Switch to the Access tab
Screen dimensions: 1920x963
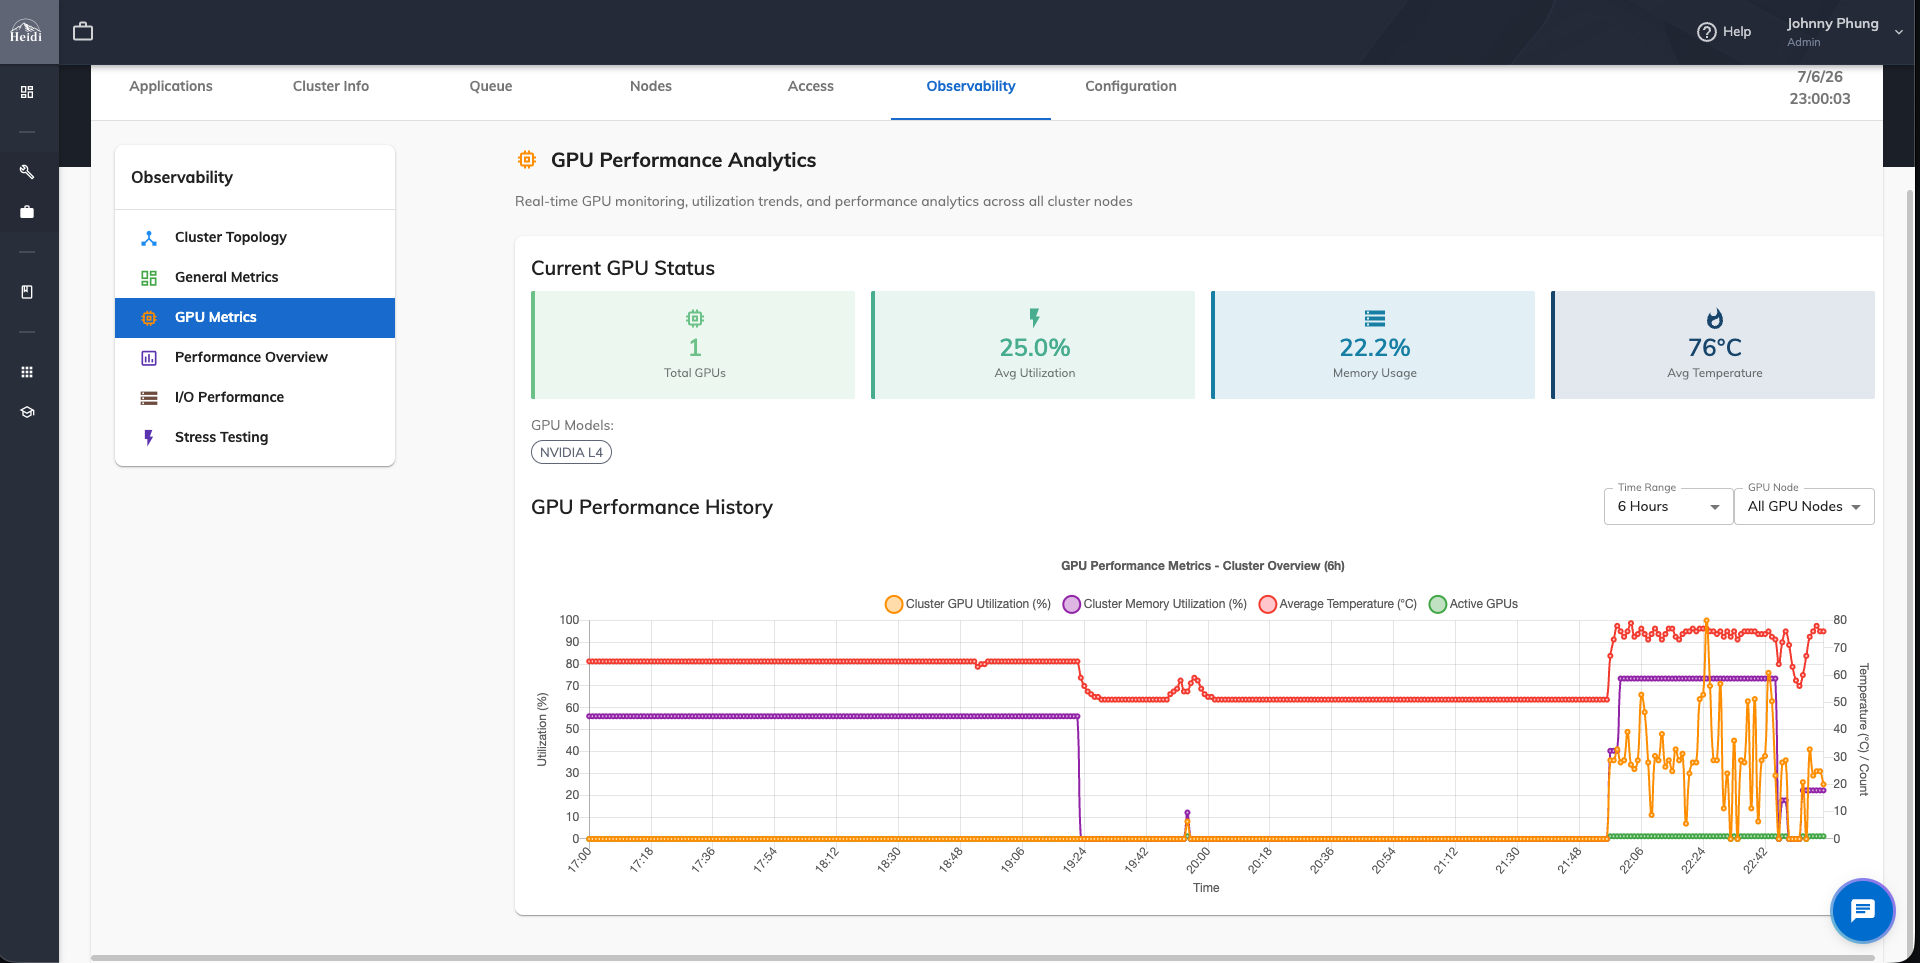(811, 86)
